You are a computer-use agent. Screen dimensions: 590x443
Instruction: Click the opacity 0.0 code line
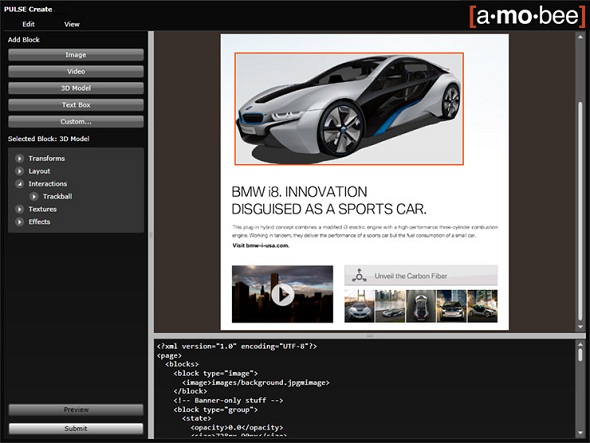tap(237, 428)
